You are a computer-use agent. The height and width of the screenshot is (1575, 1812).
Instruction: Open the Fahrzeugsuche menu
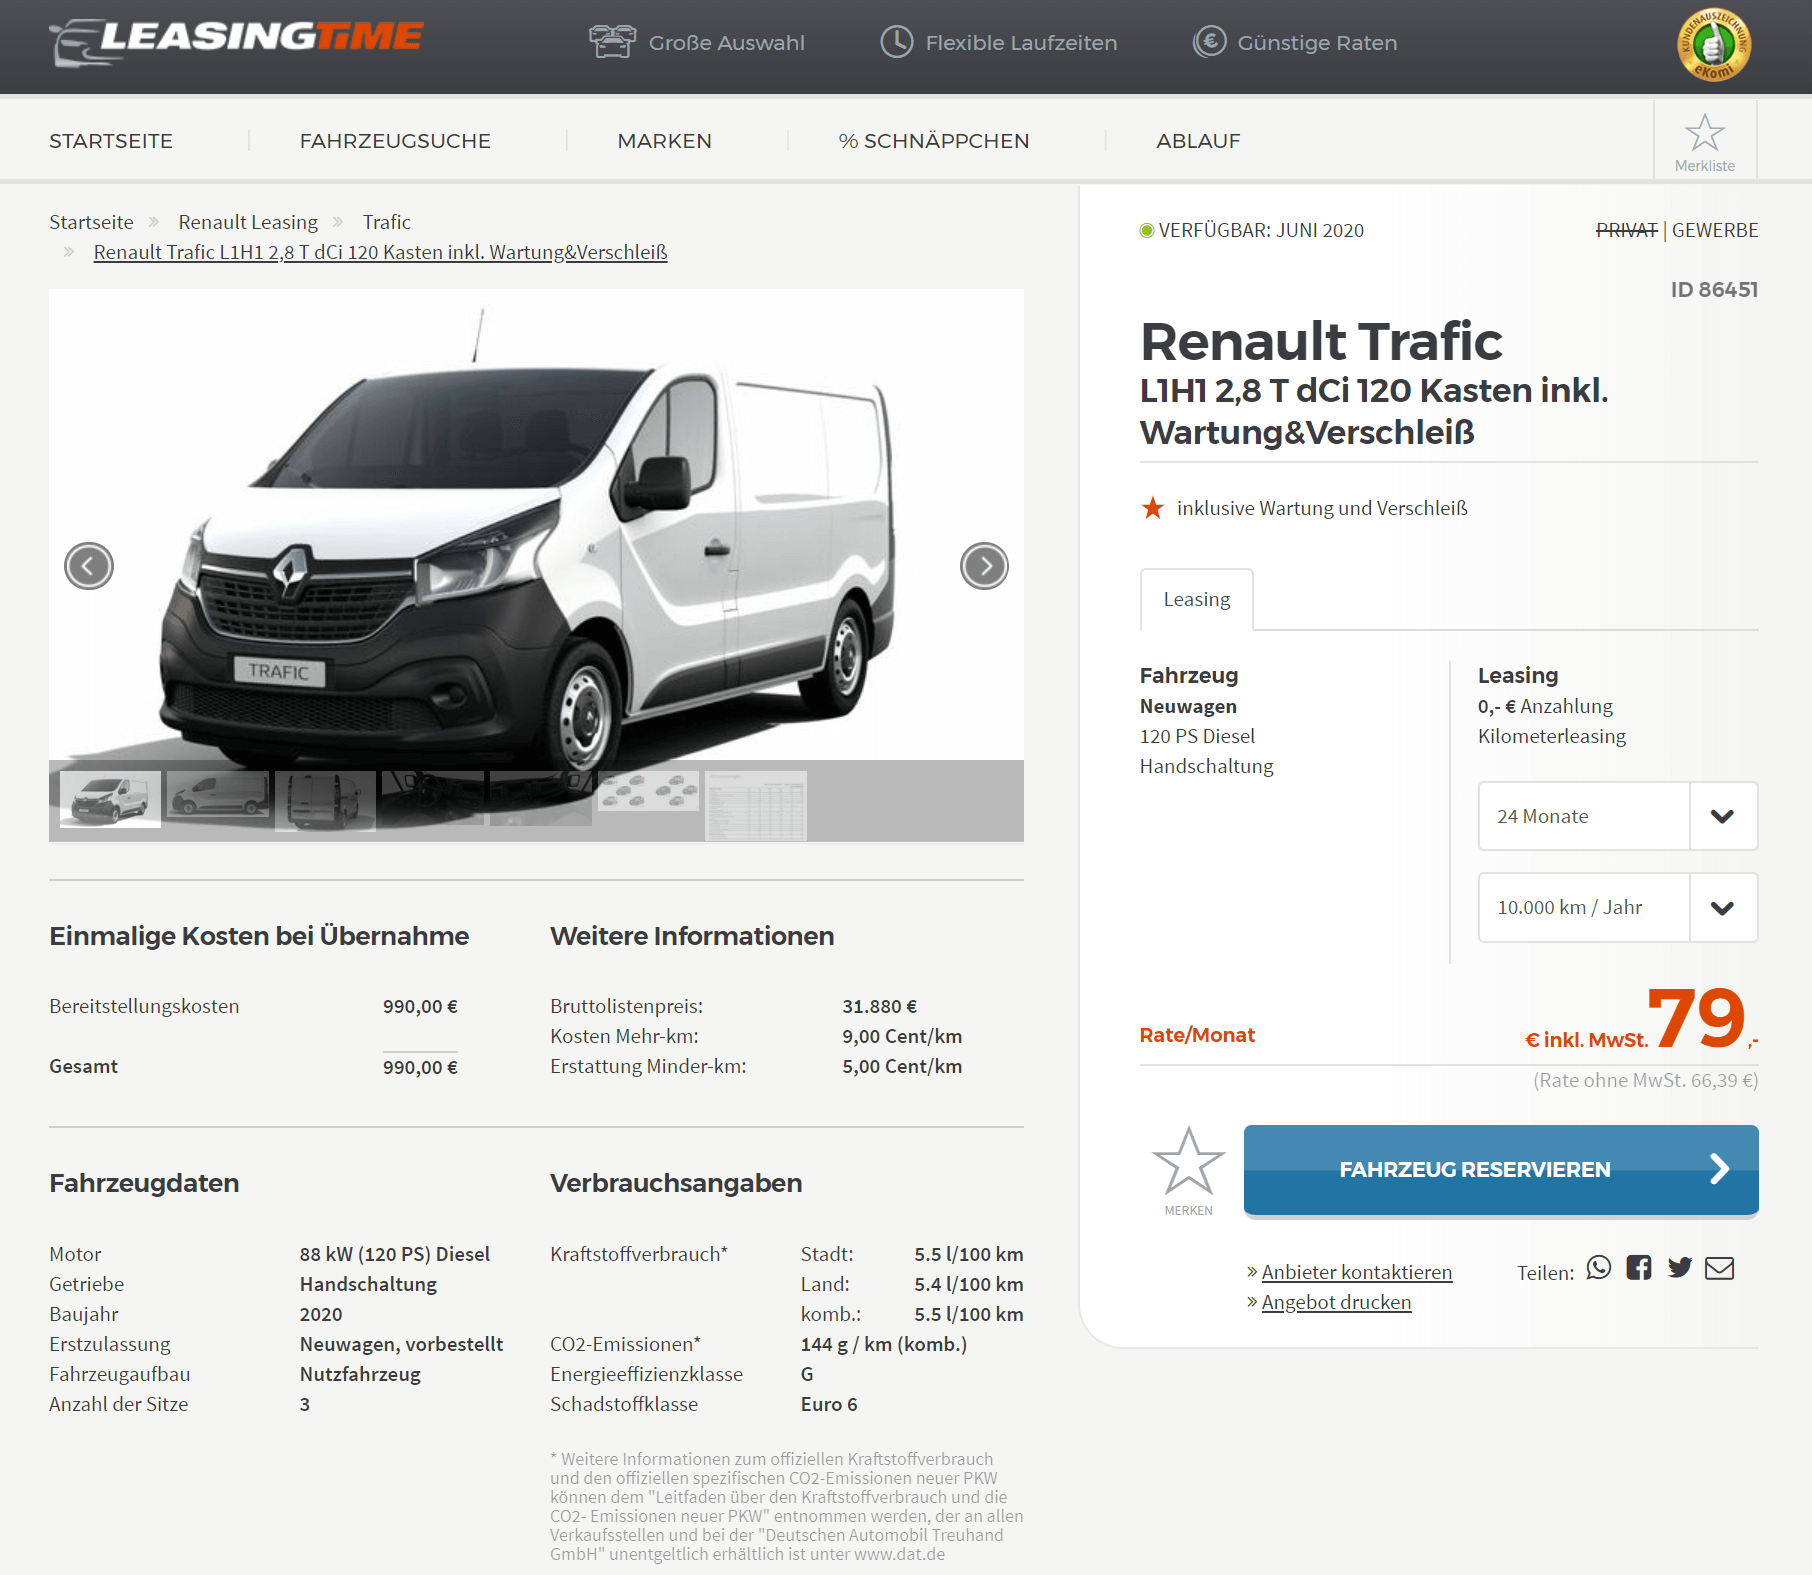coord(395,141)
